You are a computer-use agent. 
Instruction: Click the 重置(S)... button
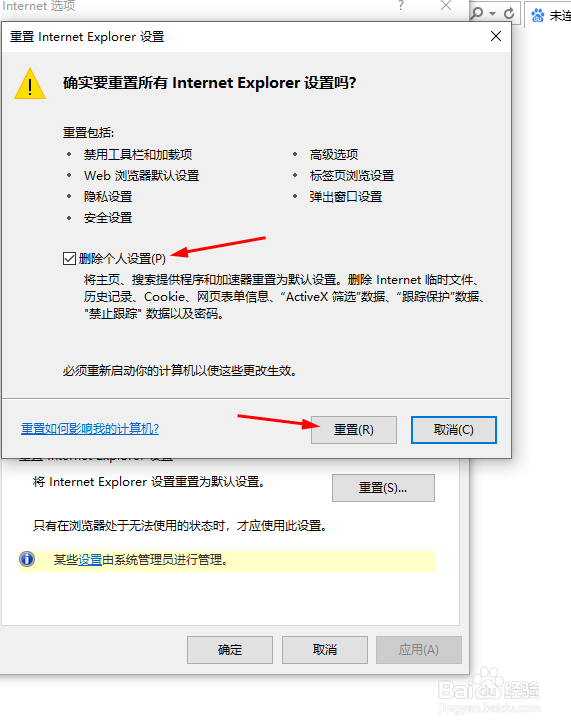tap(383, 488)
